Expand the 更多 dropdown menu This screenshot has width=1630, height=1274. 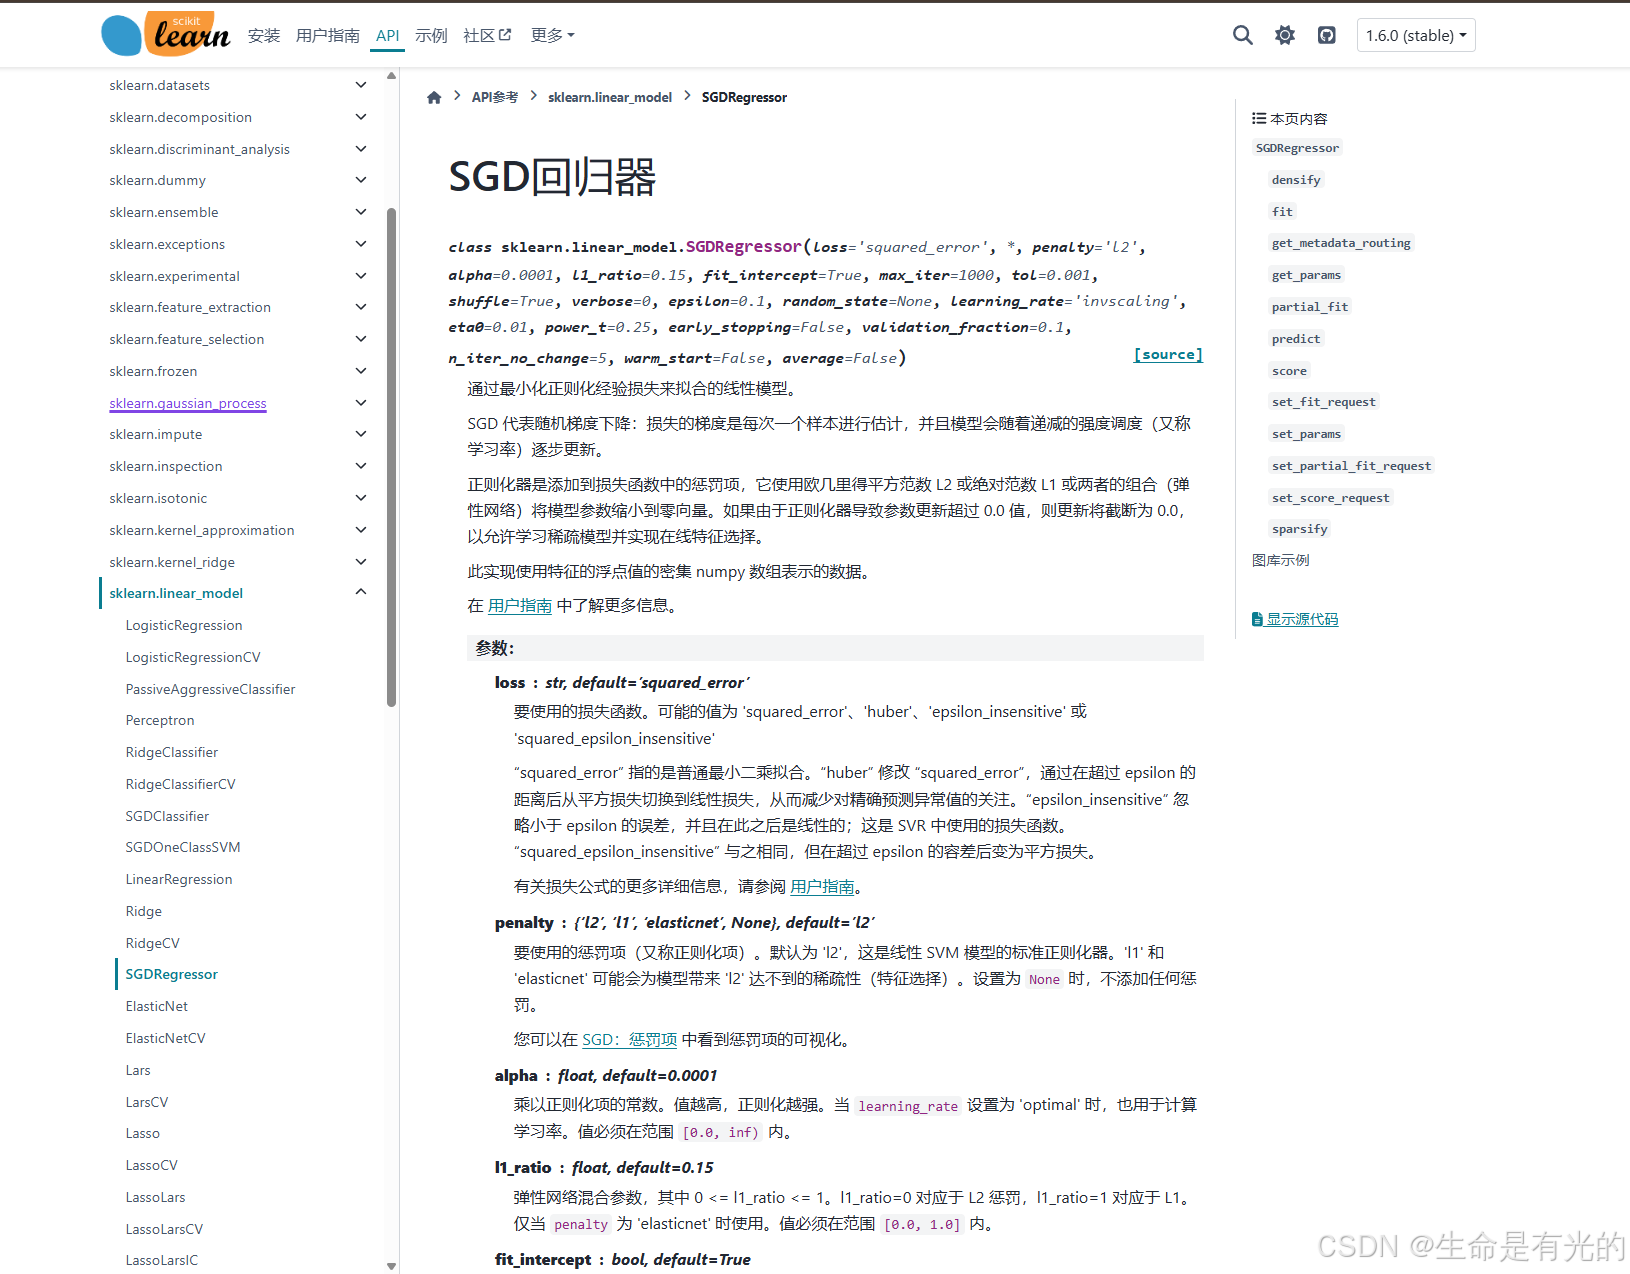(553, 36)
